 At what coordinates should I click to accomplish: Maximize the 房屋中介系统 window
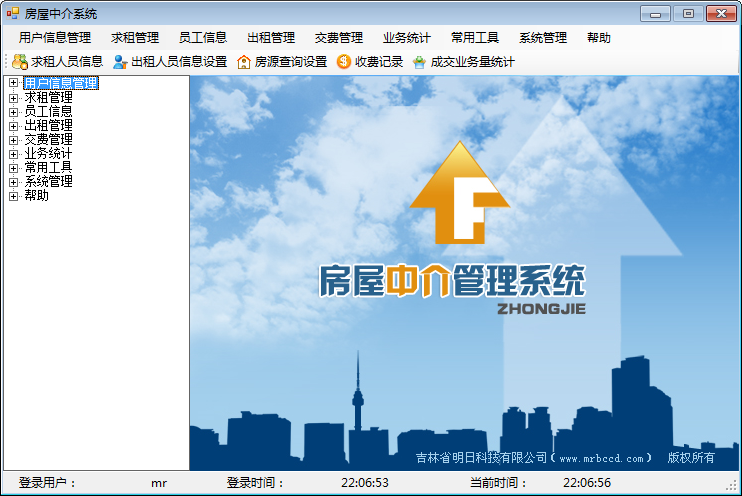point(688,14)
